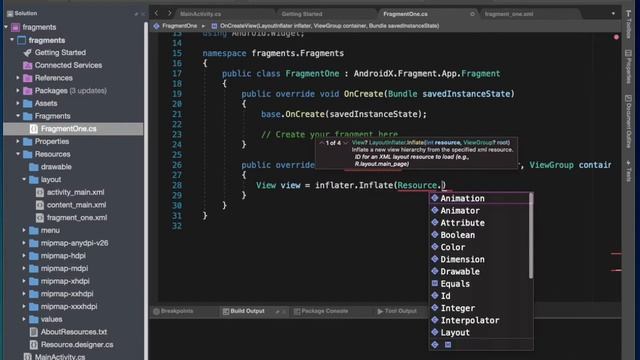
Task: Open the Package Console pad
Action: point(321,311)
